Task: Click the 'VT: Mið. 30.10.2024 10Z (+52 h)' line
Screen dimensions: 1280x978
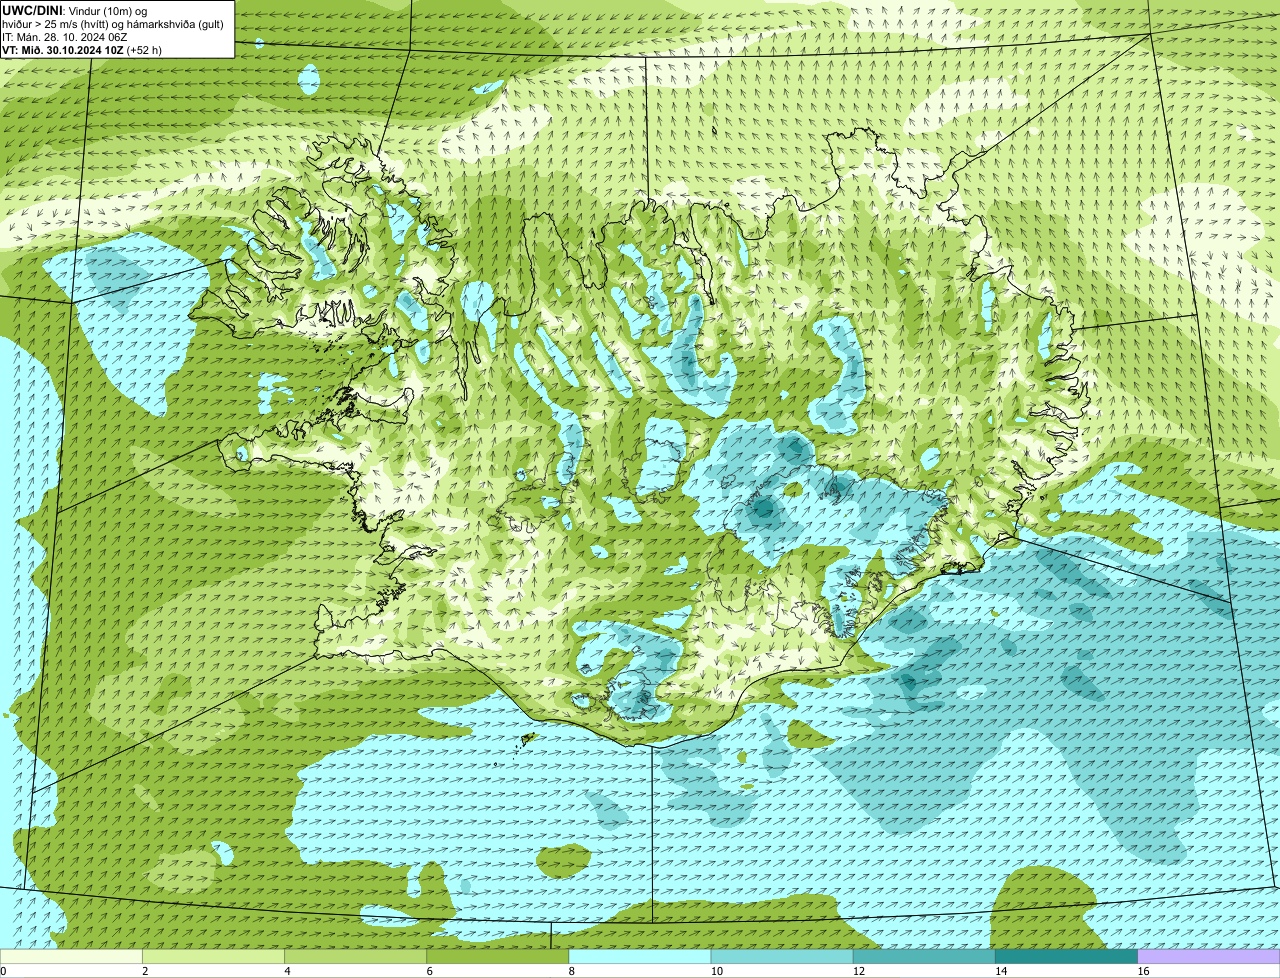Action: point(82,49)
